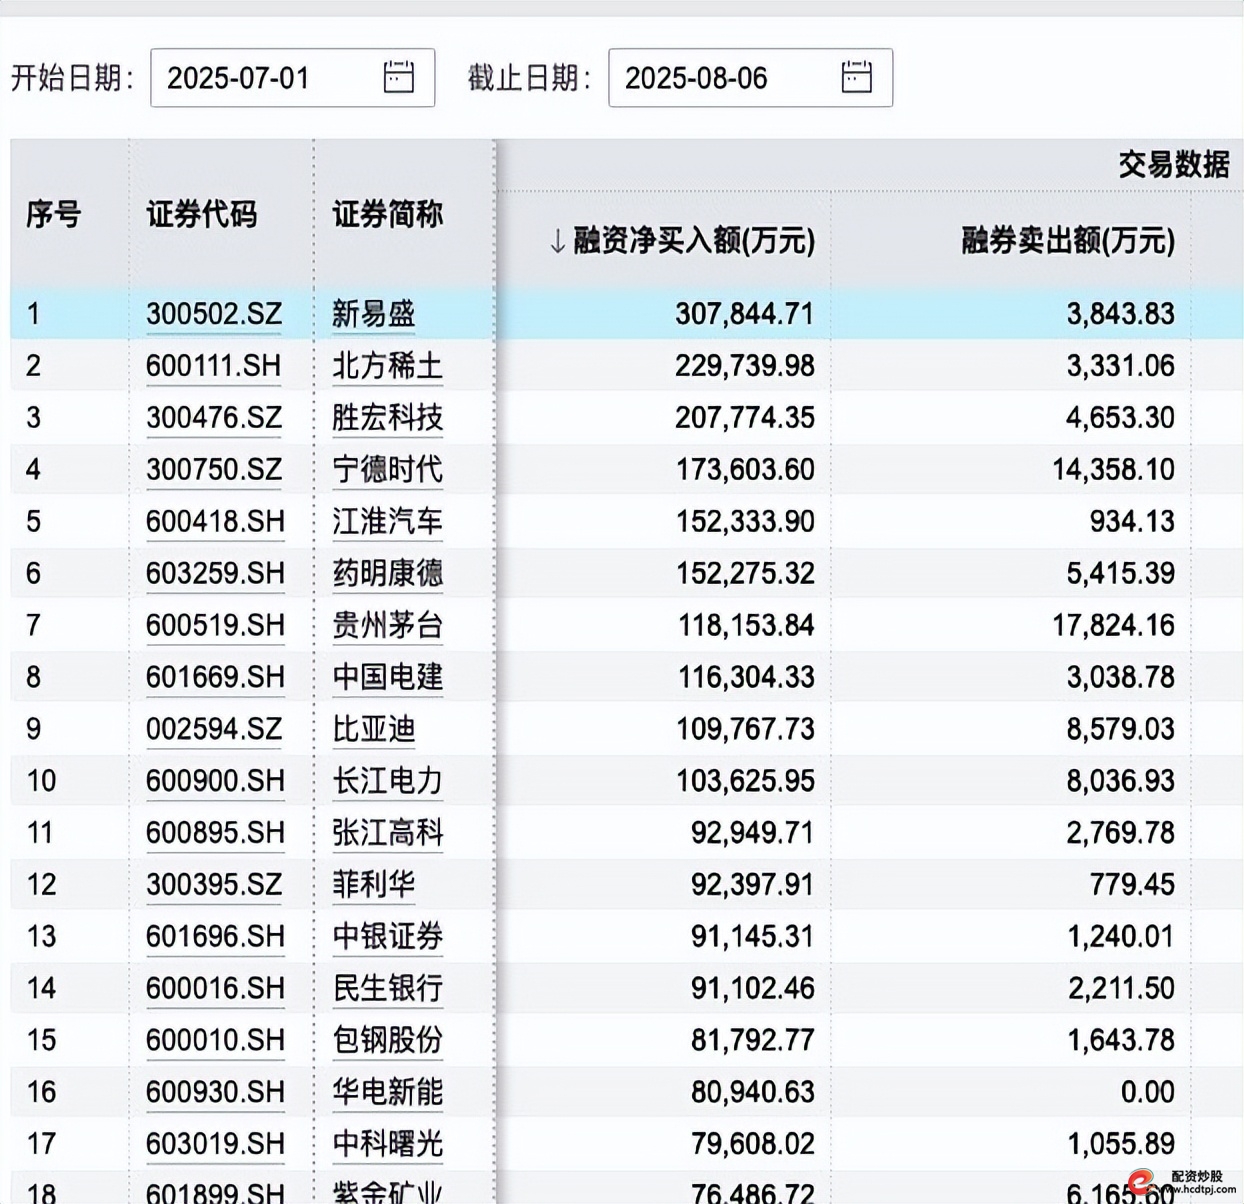Screen dimensions: 1244x1204
Task: Open the 贵州茅台 stock name link
Action: 387,626
